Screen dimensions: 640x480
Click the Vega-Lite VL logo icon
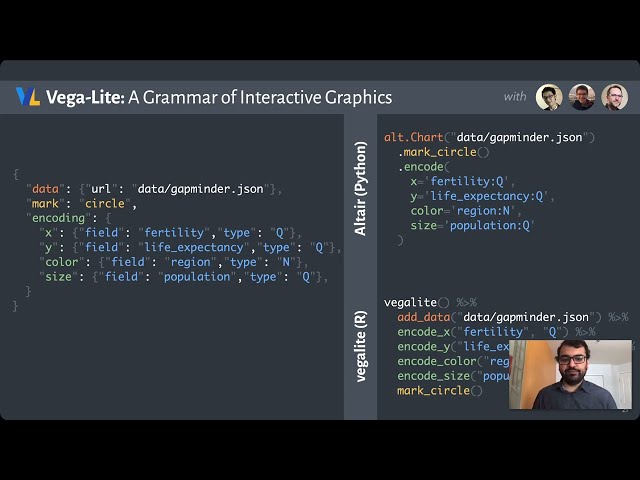[x=28, y=97]
